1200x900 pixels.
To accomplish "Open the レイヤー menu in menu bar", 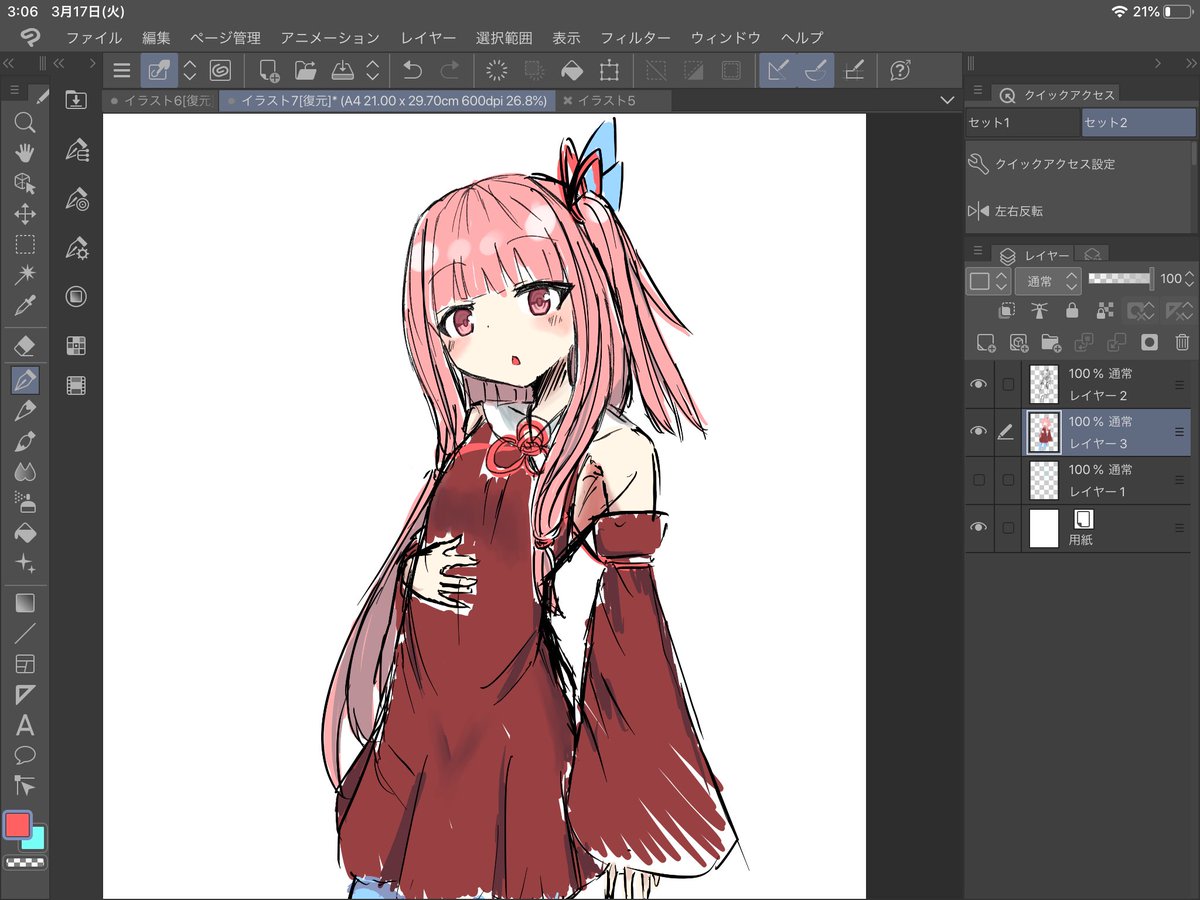I will tap(428, 38).
